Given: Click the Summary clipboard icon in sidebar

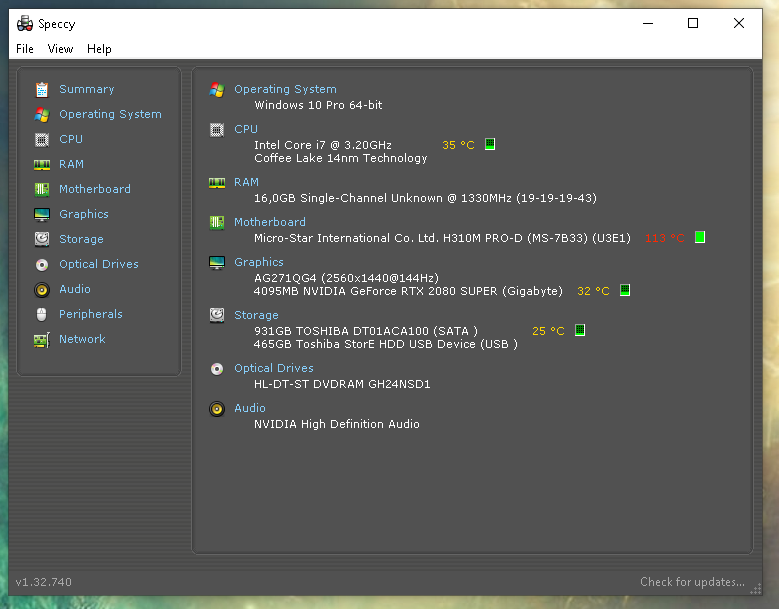Looking at the screenshot, I should coord(42,90).
